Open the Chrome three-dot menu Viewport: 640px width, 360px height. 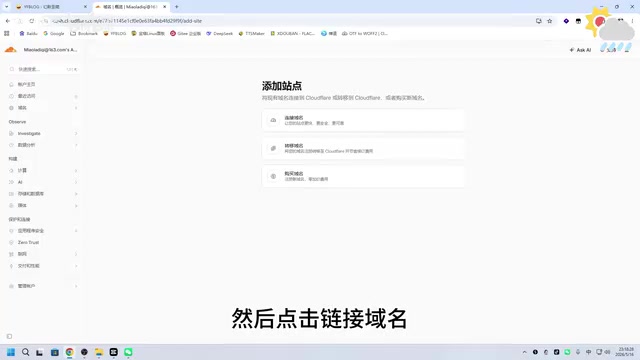tap(633, 21)
